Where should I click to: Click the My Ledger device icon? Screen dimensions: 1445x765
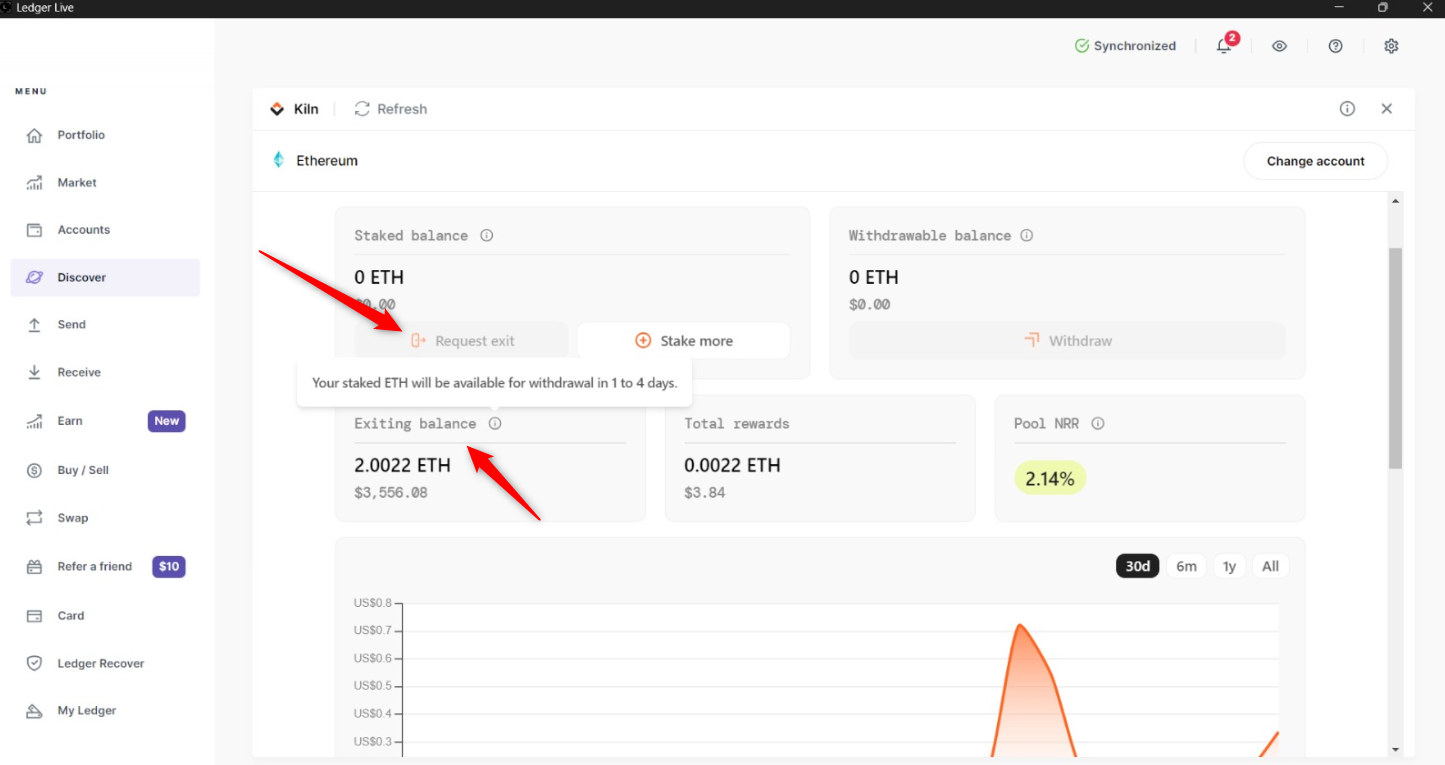[34, 711]
